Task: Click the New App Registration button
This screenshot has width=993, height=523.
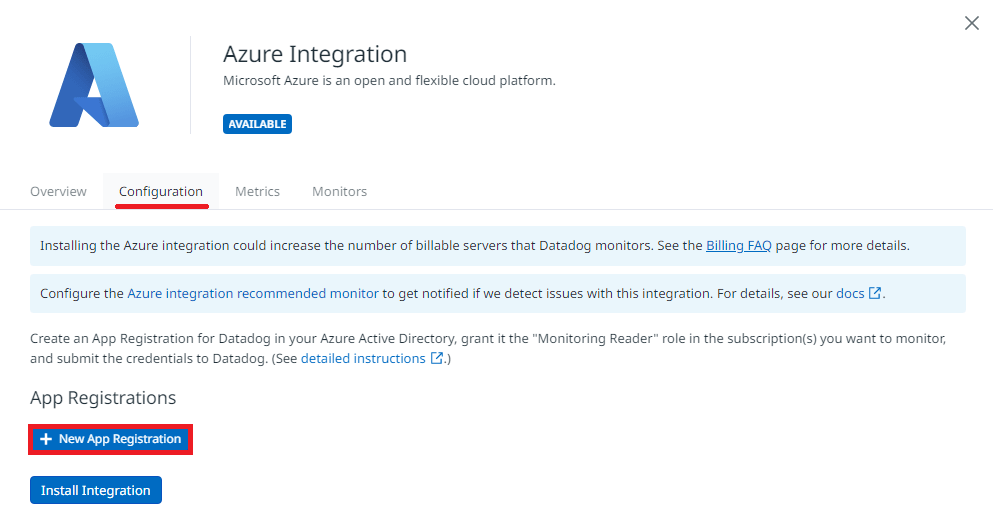Action: 110,439
